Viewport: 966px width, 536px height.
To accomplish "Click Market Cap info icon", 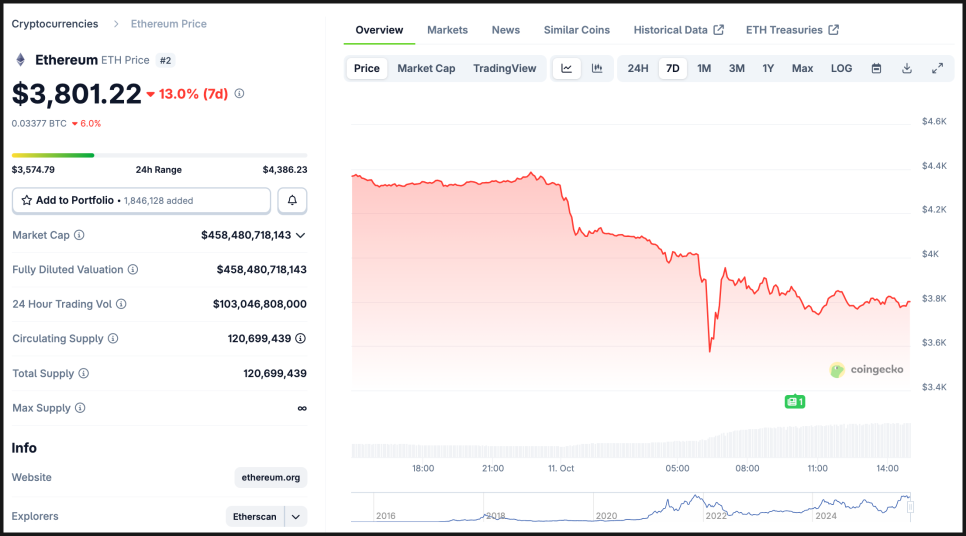I will [80, 235].
